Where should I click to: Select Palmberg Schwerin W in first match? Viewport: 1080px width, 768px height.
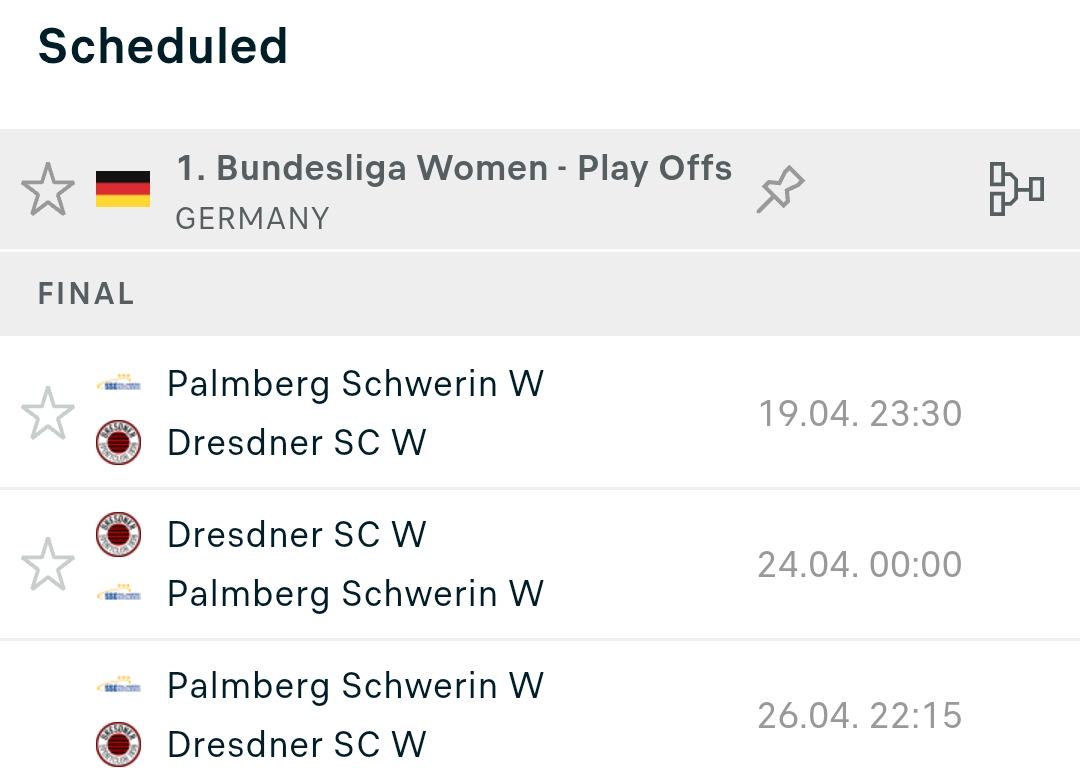coord(355,384)
